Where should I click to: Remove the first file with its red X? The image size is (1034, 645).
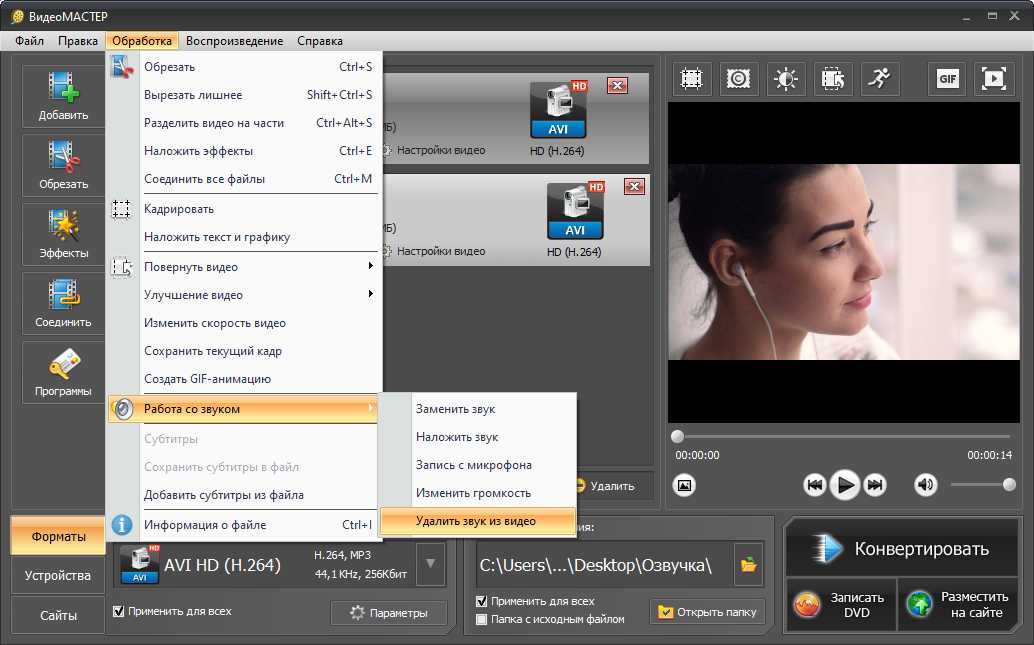pos(617,86)
